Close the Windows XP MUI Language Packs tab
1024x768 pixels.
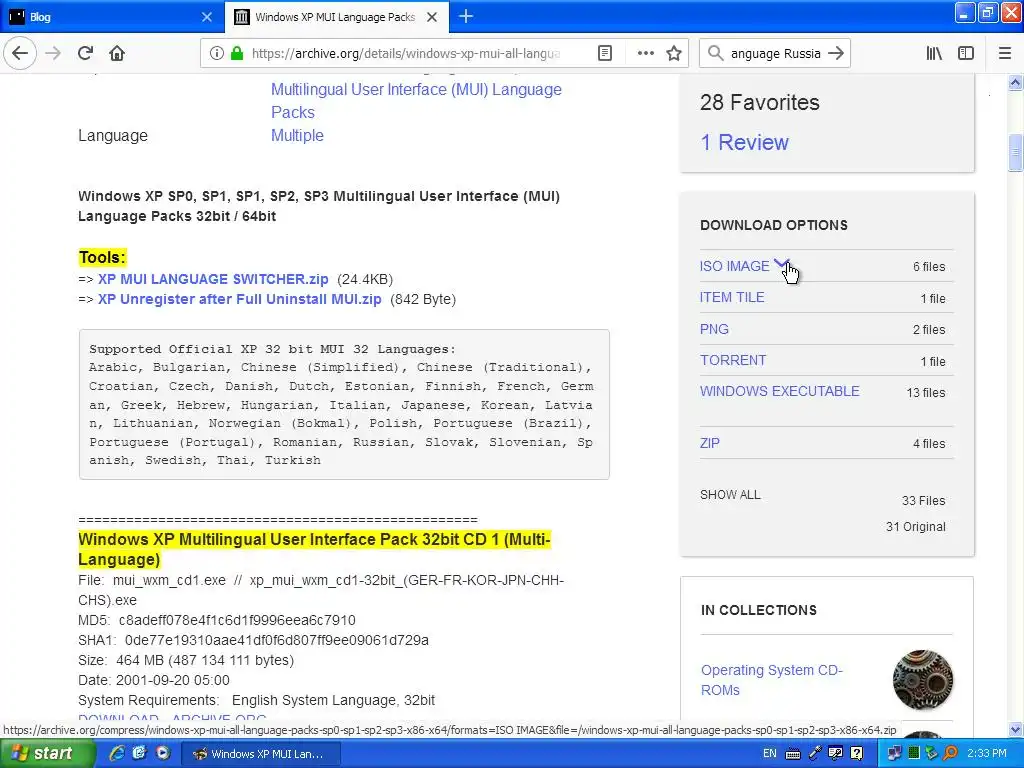(432, 17)
